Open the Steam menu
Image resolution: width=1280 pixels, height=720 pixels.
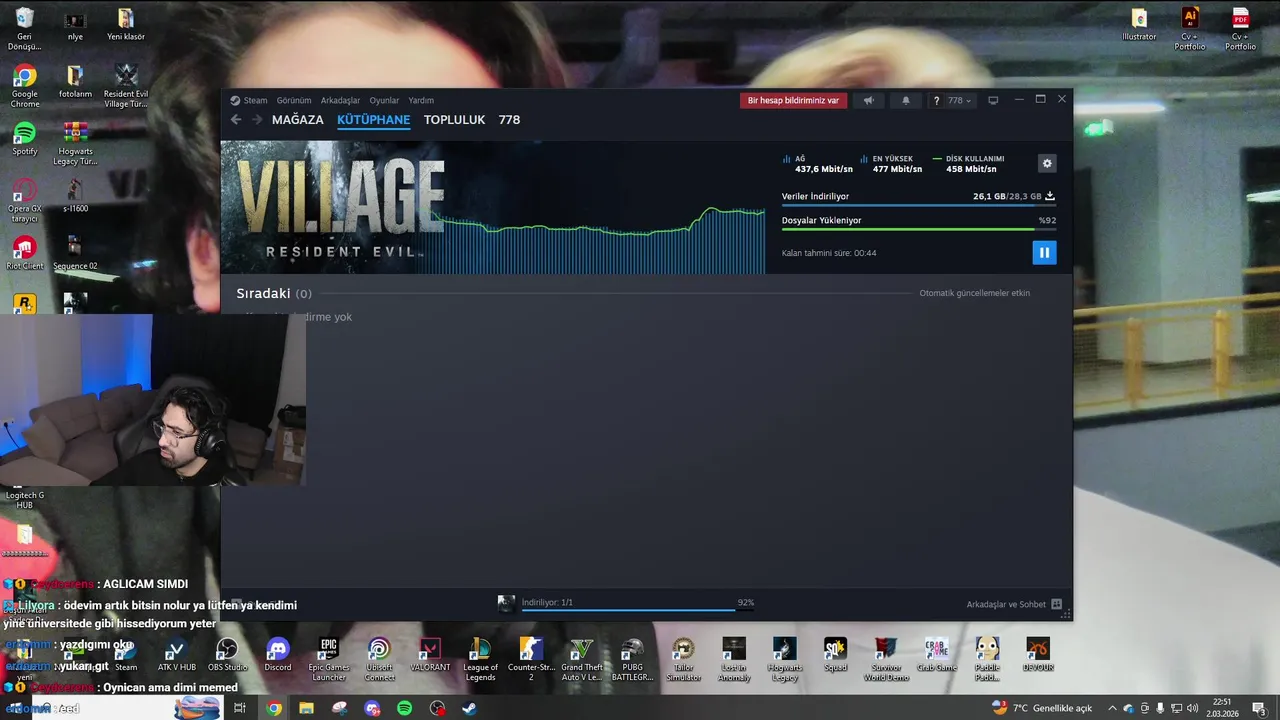(x=249, y=100)
